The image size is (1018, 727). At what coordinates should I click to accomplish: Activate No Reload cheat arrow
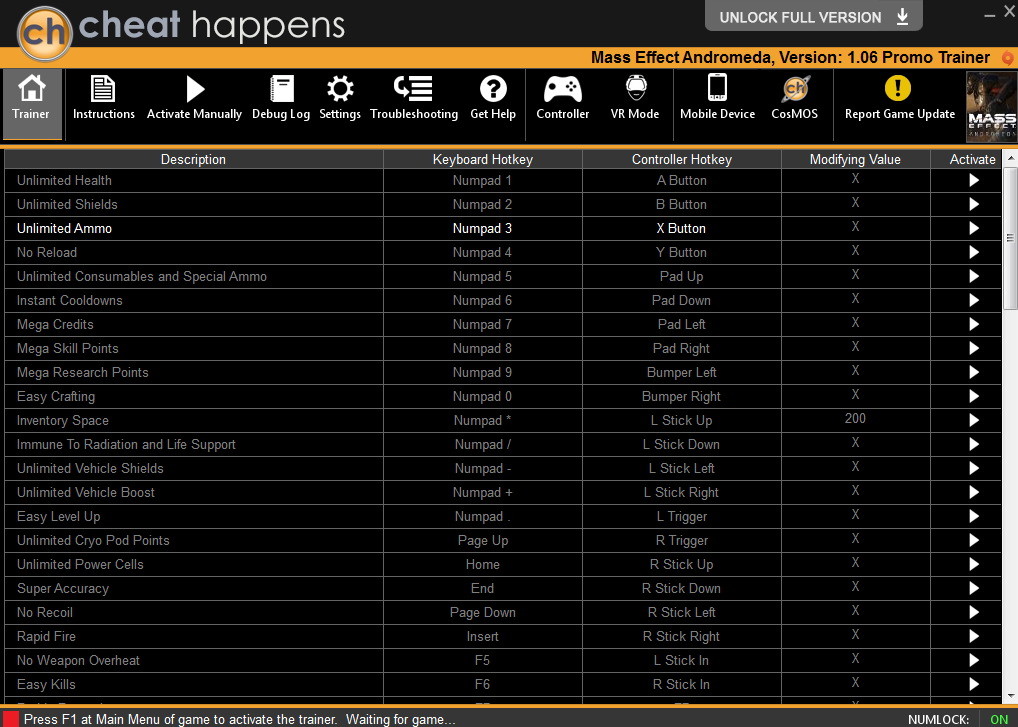[x=974, y=253]
